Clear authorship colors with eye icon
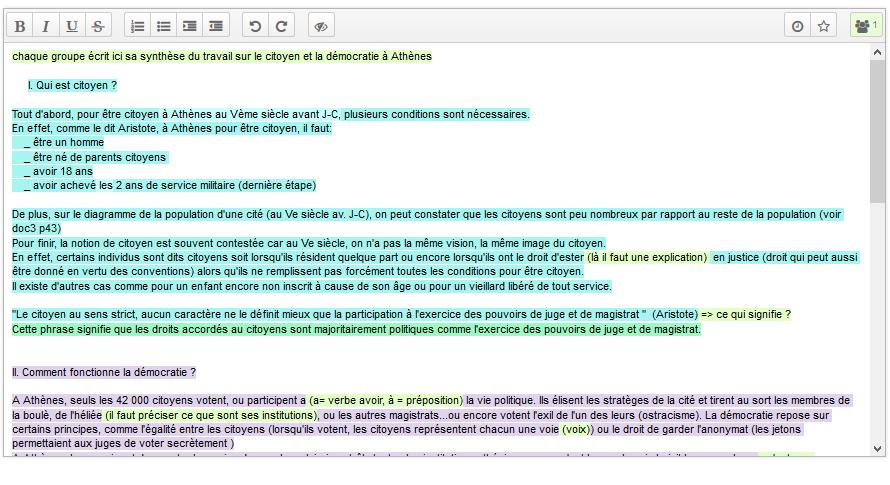This screenshot has width=890, height=485. click(x=320, y=26)
